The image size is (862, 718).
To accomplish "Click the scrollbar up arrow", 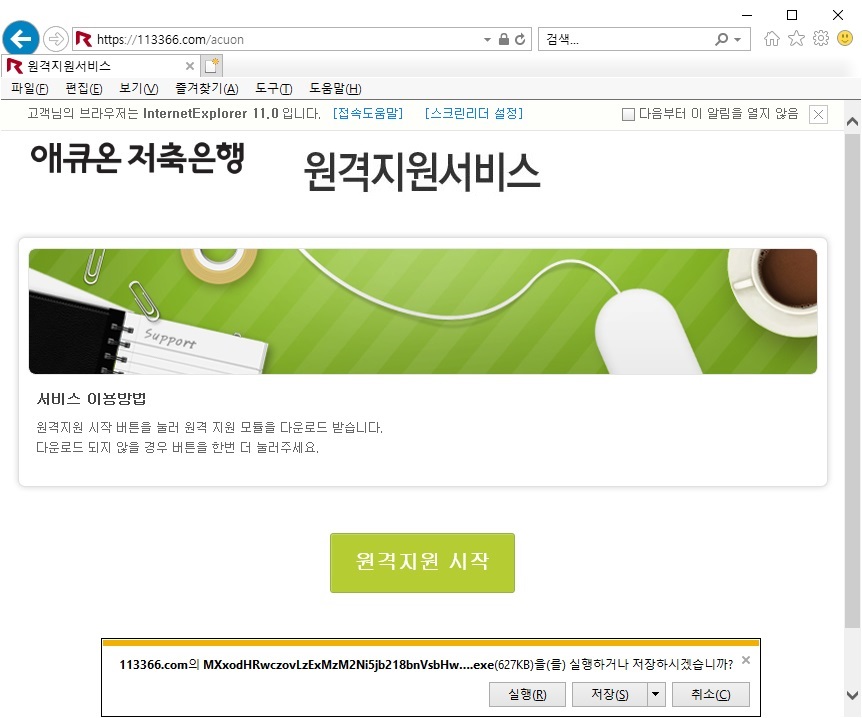I will click(x=853, y=121).
